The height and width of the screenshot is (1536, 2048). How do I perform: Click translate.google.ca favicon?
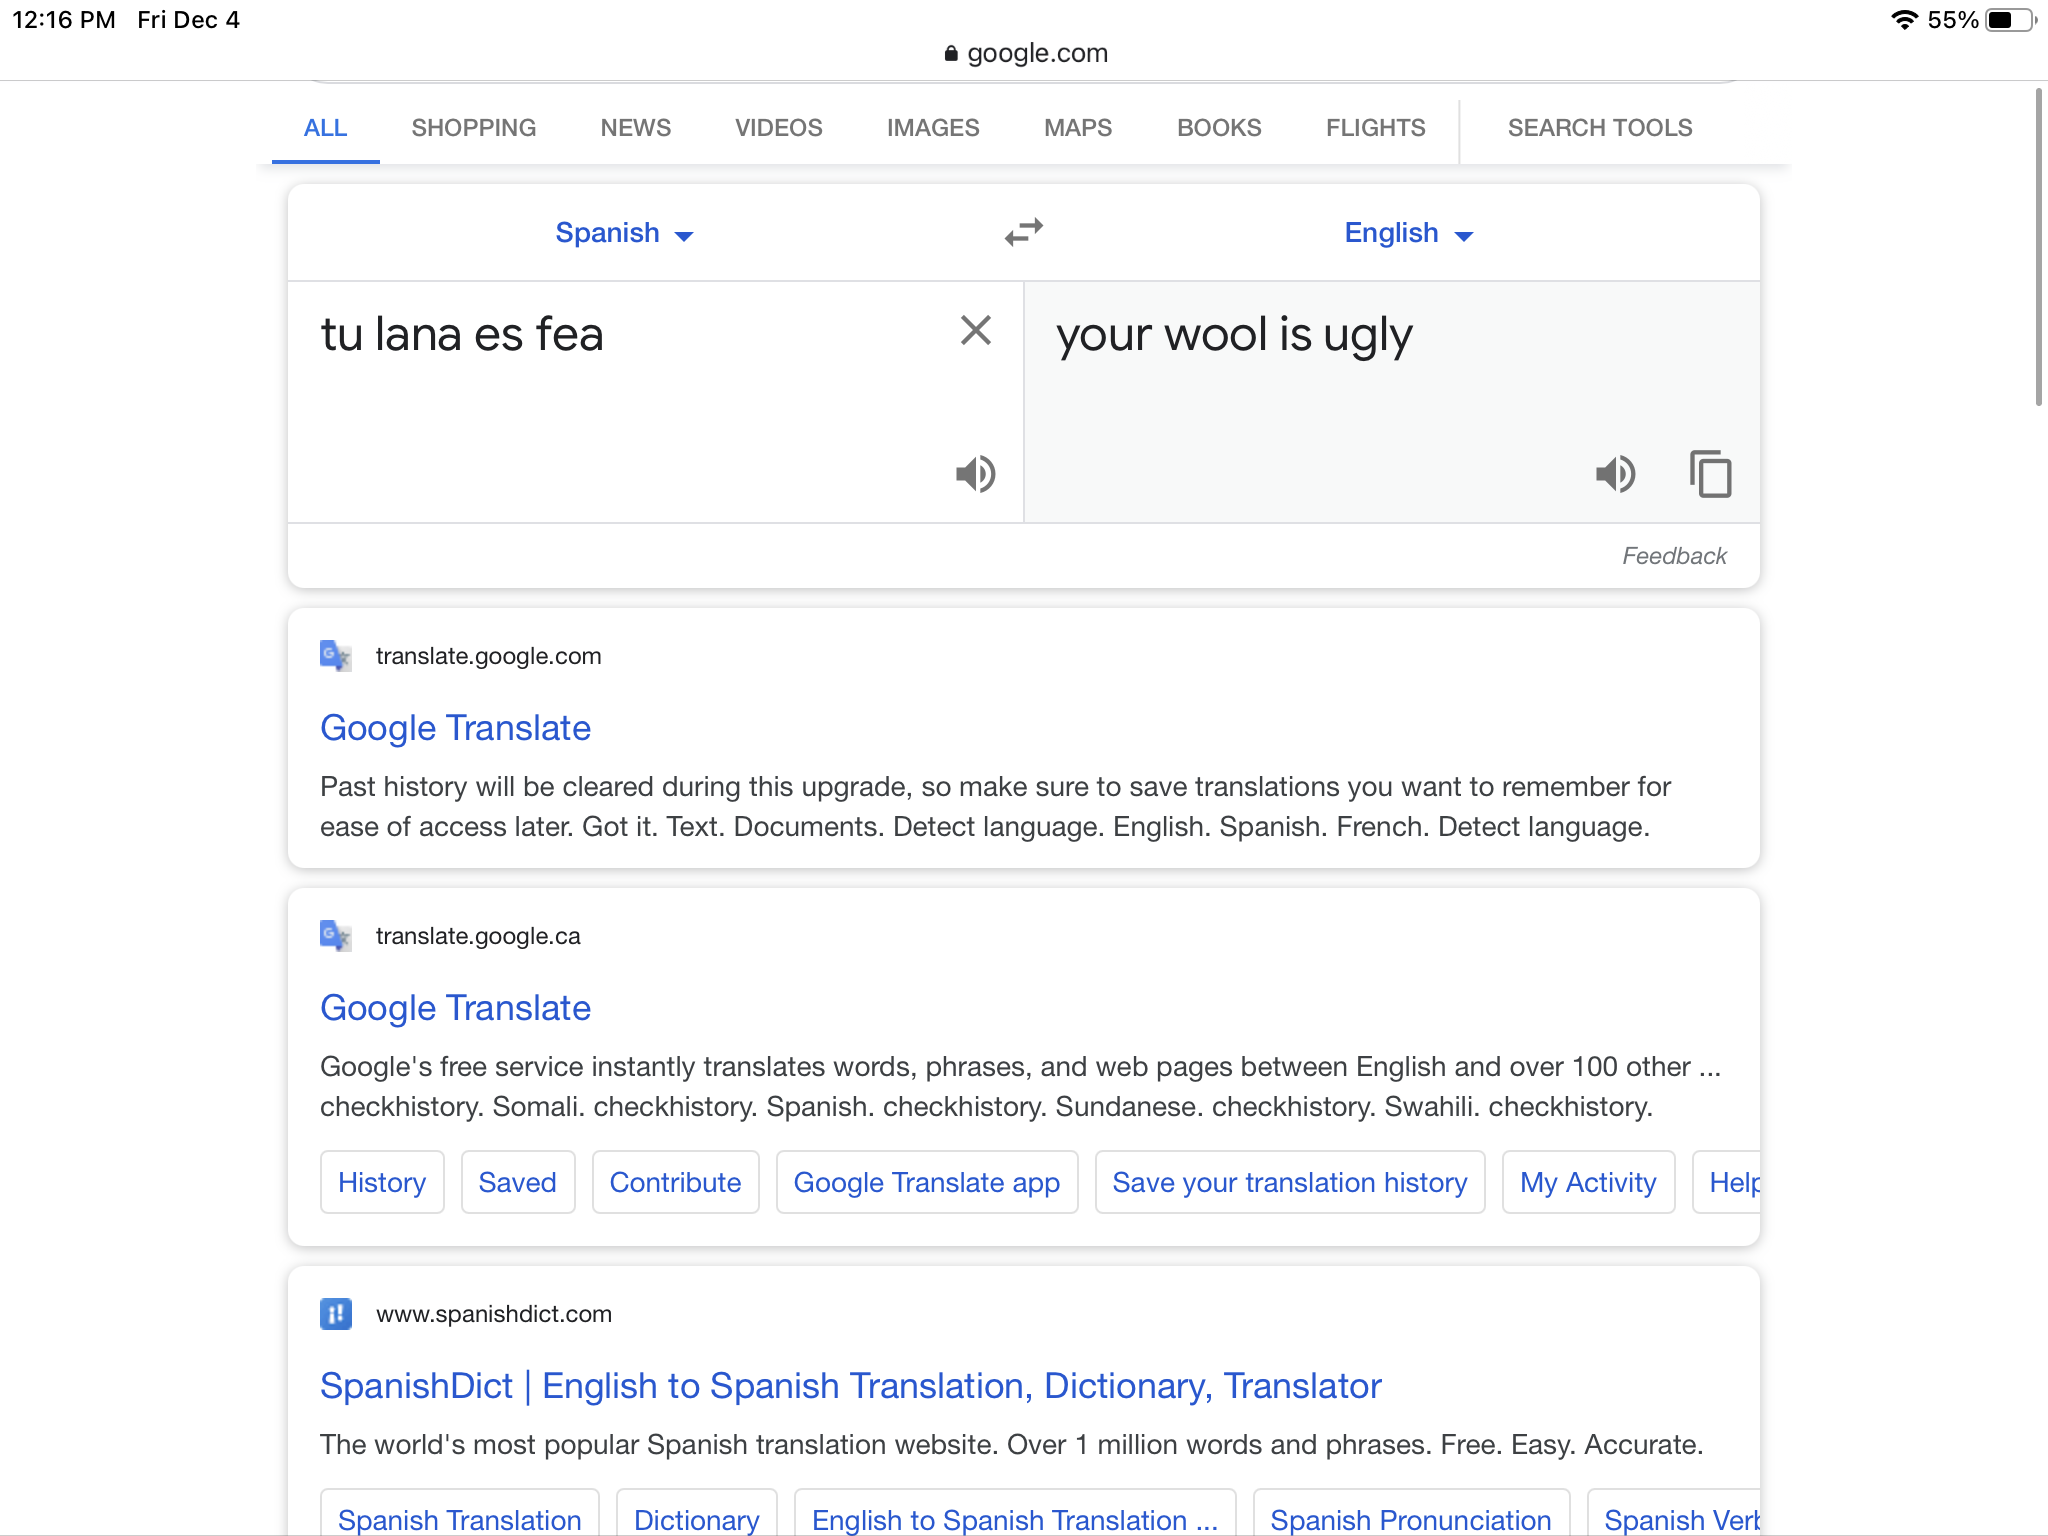[x=335, y=936]
